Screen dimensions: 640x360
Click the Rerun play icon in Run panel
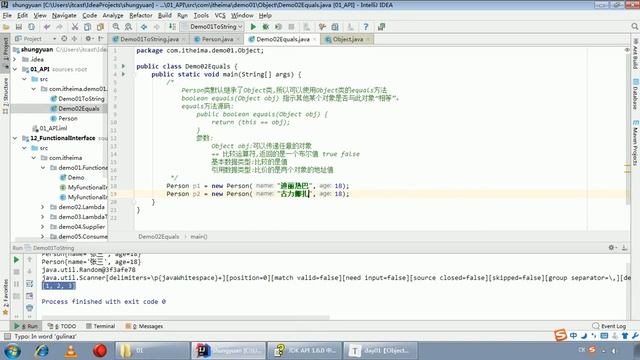[x=16, y=260]
